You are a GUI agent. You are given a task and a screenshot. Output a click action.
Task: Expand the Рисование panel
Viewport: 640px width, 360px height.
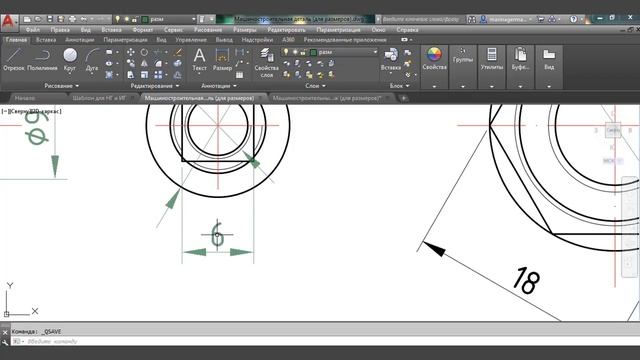click(x=62, y=86)
